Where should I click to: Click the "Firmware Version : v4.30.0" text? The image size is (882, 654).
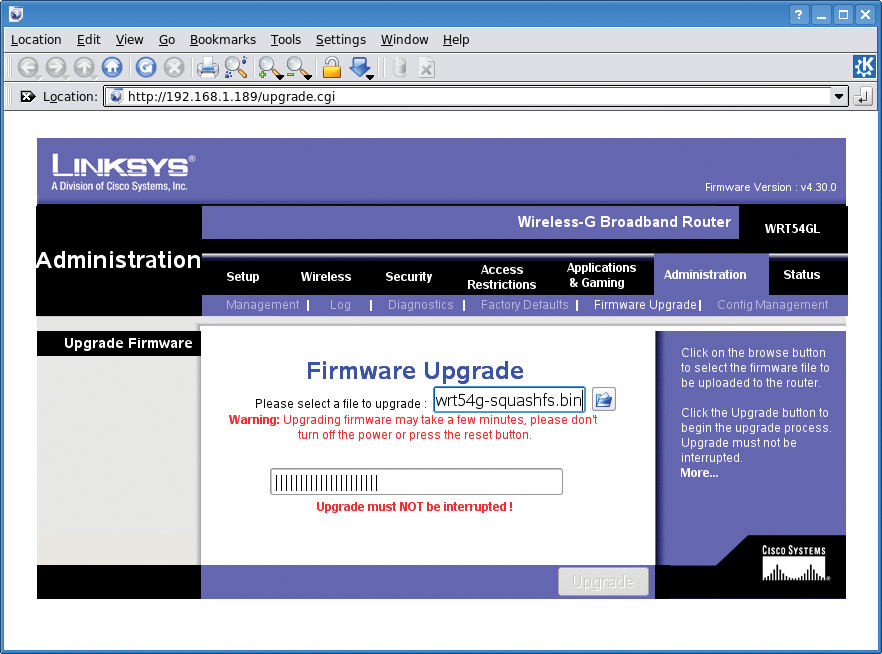pos(771,187)
